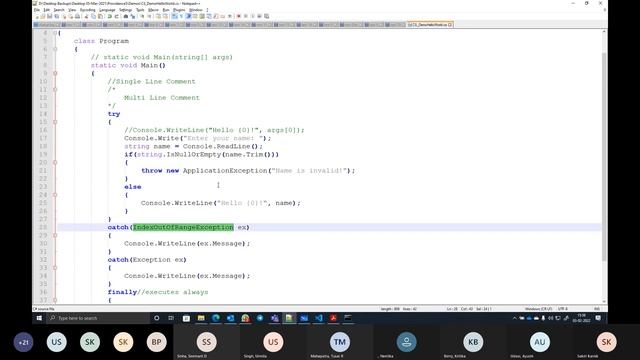Toggle Synchronize Horizontal Scrolling
This screenshot has width=640, height=360.
pos(165,16)
